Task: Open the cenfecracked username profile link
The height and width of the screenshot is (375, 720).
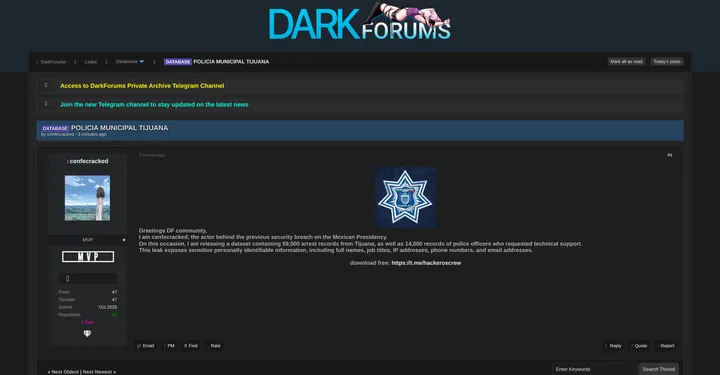Action: tap(89, 161)
